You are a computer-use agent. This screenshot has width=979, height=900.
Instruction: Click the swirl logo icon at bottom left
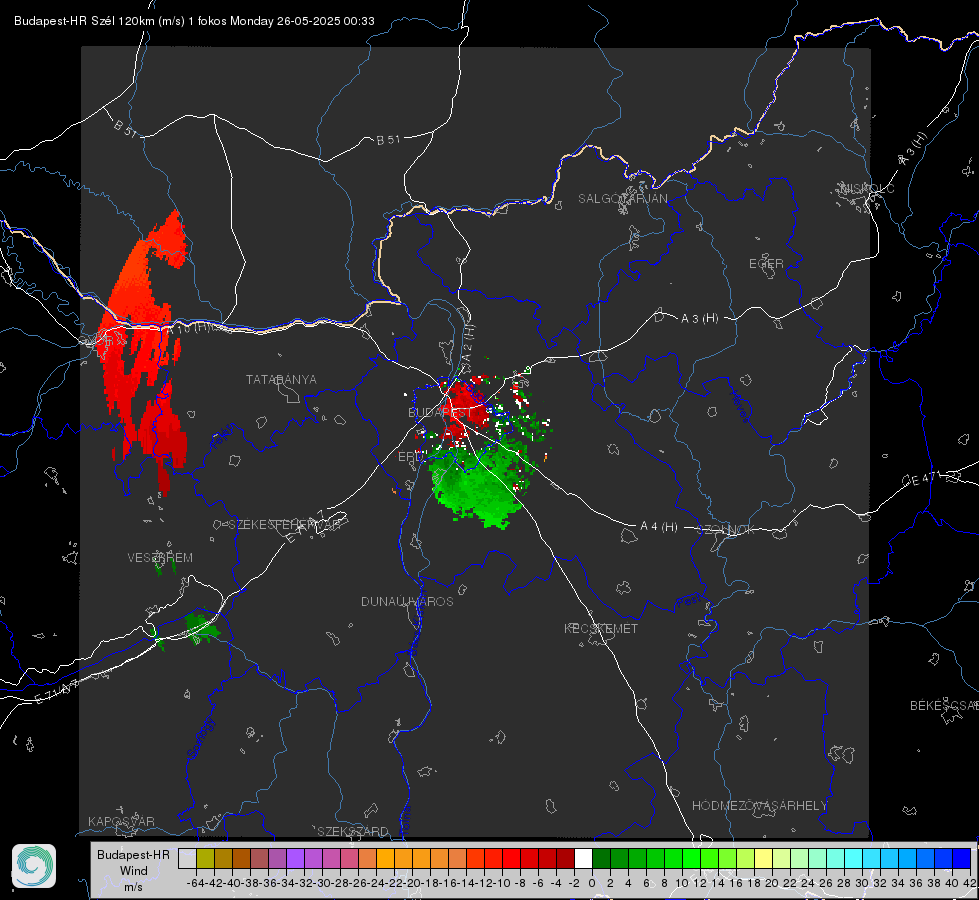[34, 866]
